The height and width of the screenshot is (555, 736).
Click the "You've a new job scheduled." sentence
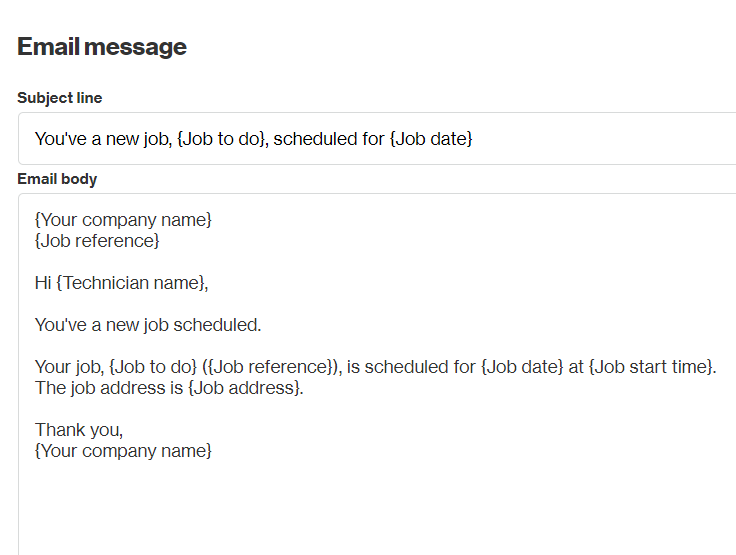pos(147,325)
